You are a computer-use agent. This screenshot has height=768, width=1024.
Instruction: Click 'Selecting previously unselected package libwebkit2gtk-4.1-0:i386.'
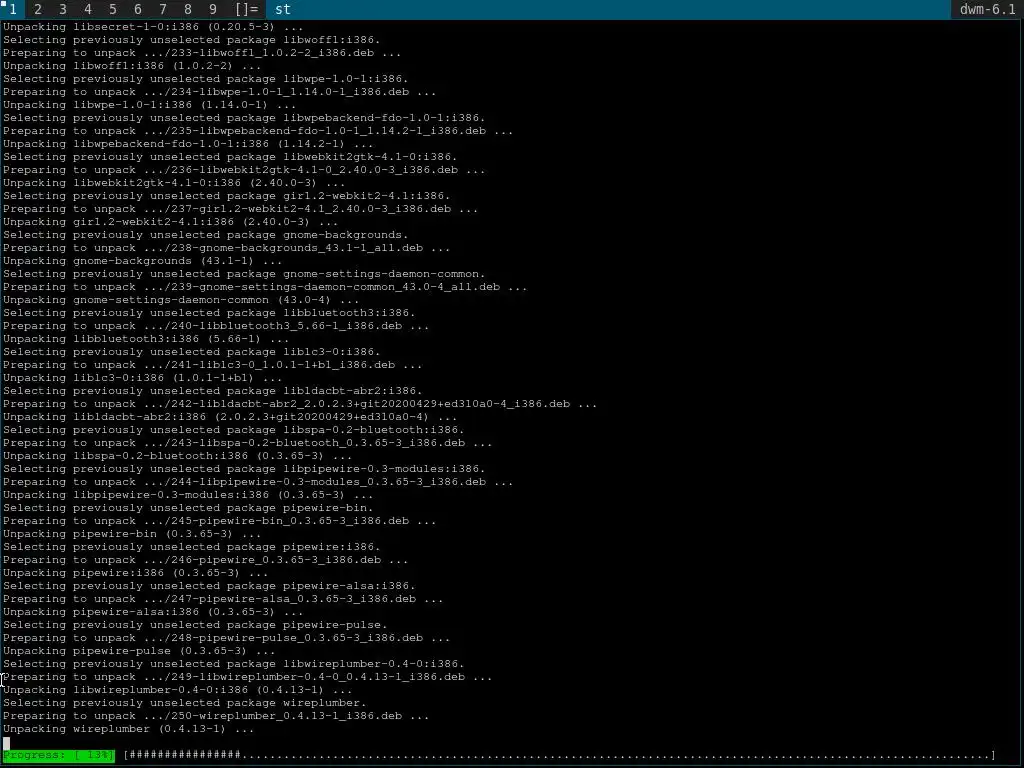[x=230, y=157]
